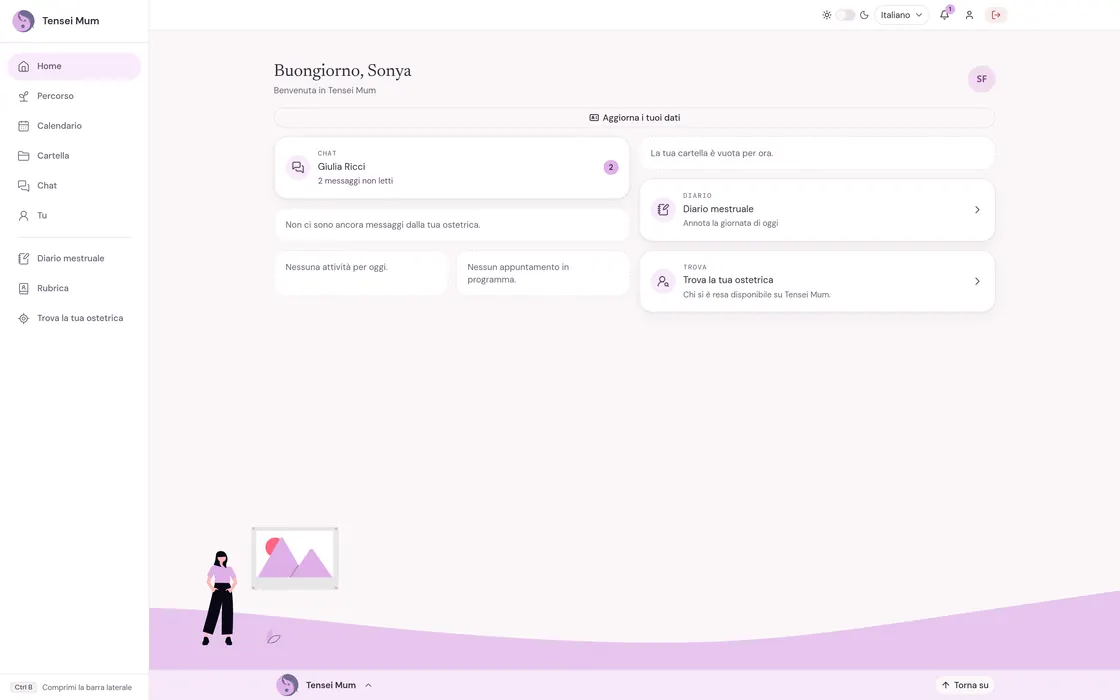Click the Home house icon

coord(24,66)
